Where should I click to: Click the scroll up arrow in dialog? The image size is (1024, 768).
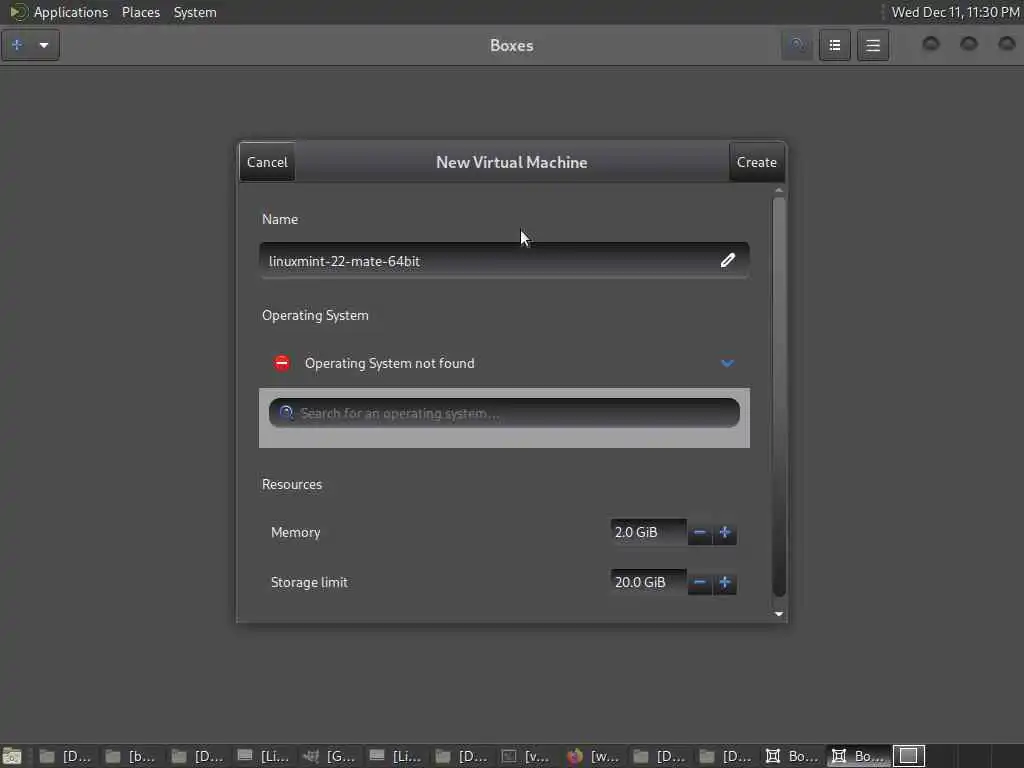point(778,190)
